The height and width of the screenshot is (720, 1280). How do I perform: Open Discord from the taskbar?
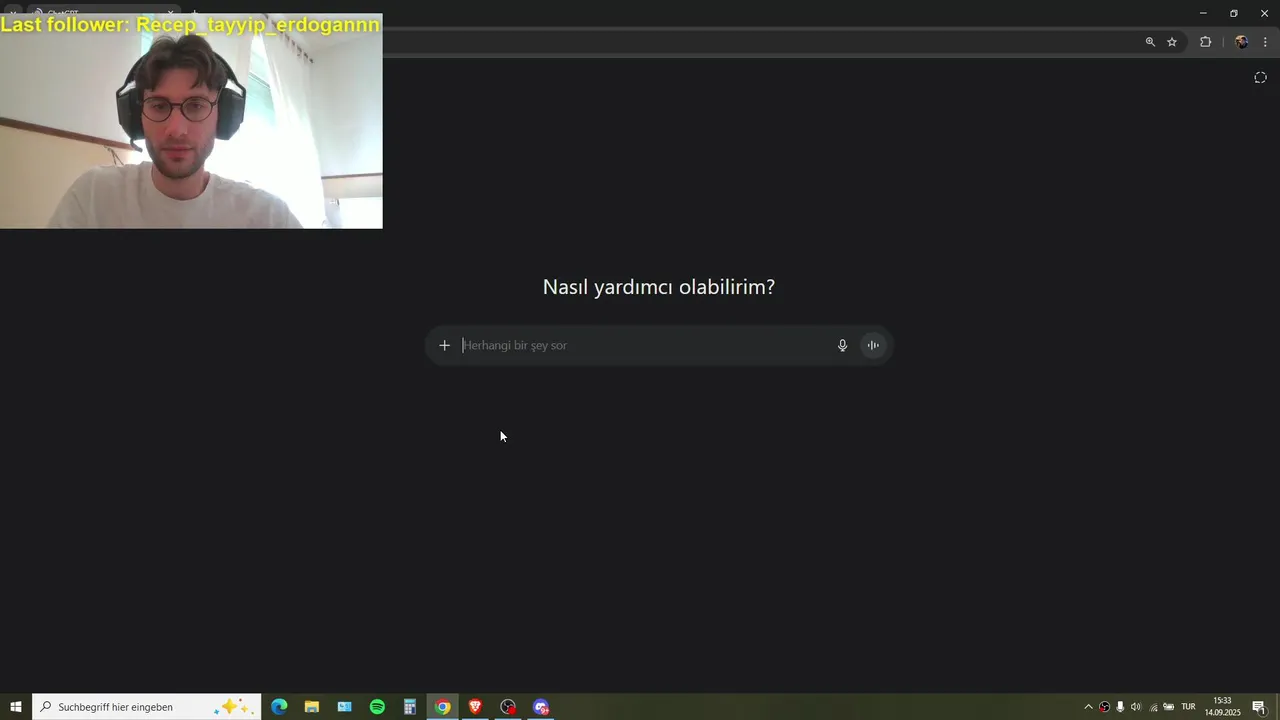[x=541, y=707]
